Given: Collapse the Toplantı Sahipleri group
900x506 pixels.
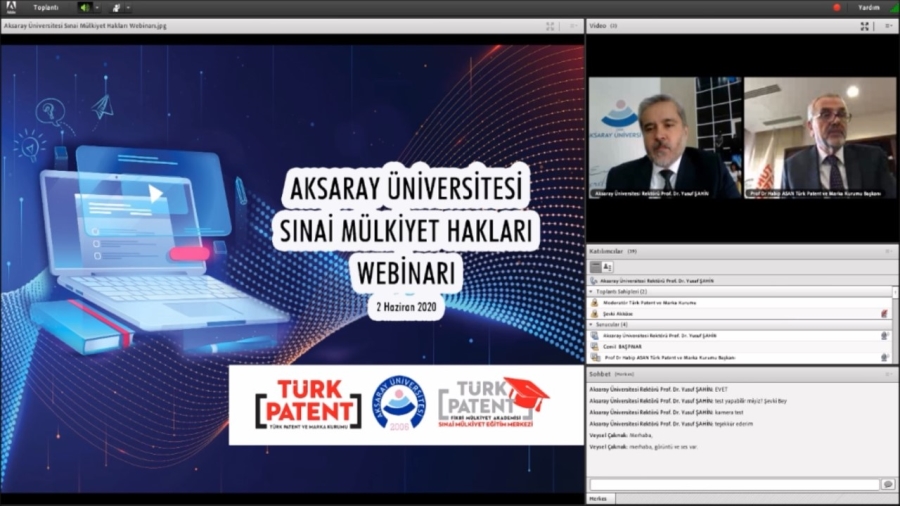Looking at the screenshot, I should 591,291.
